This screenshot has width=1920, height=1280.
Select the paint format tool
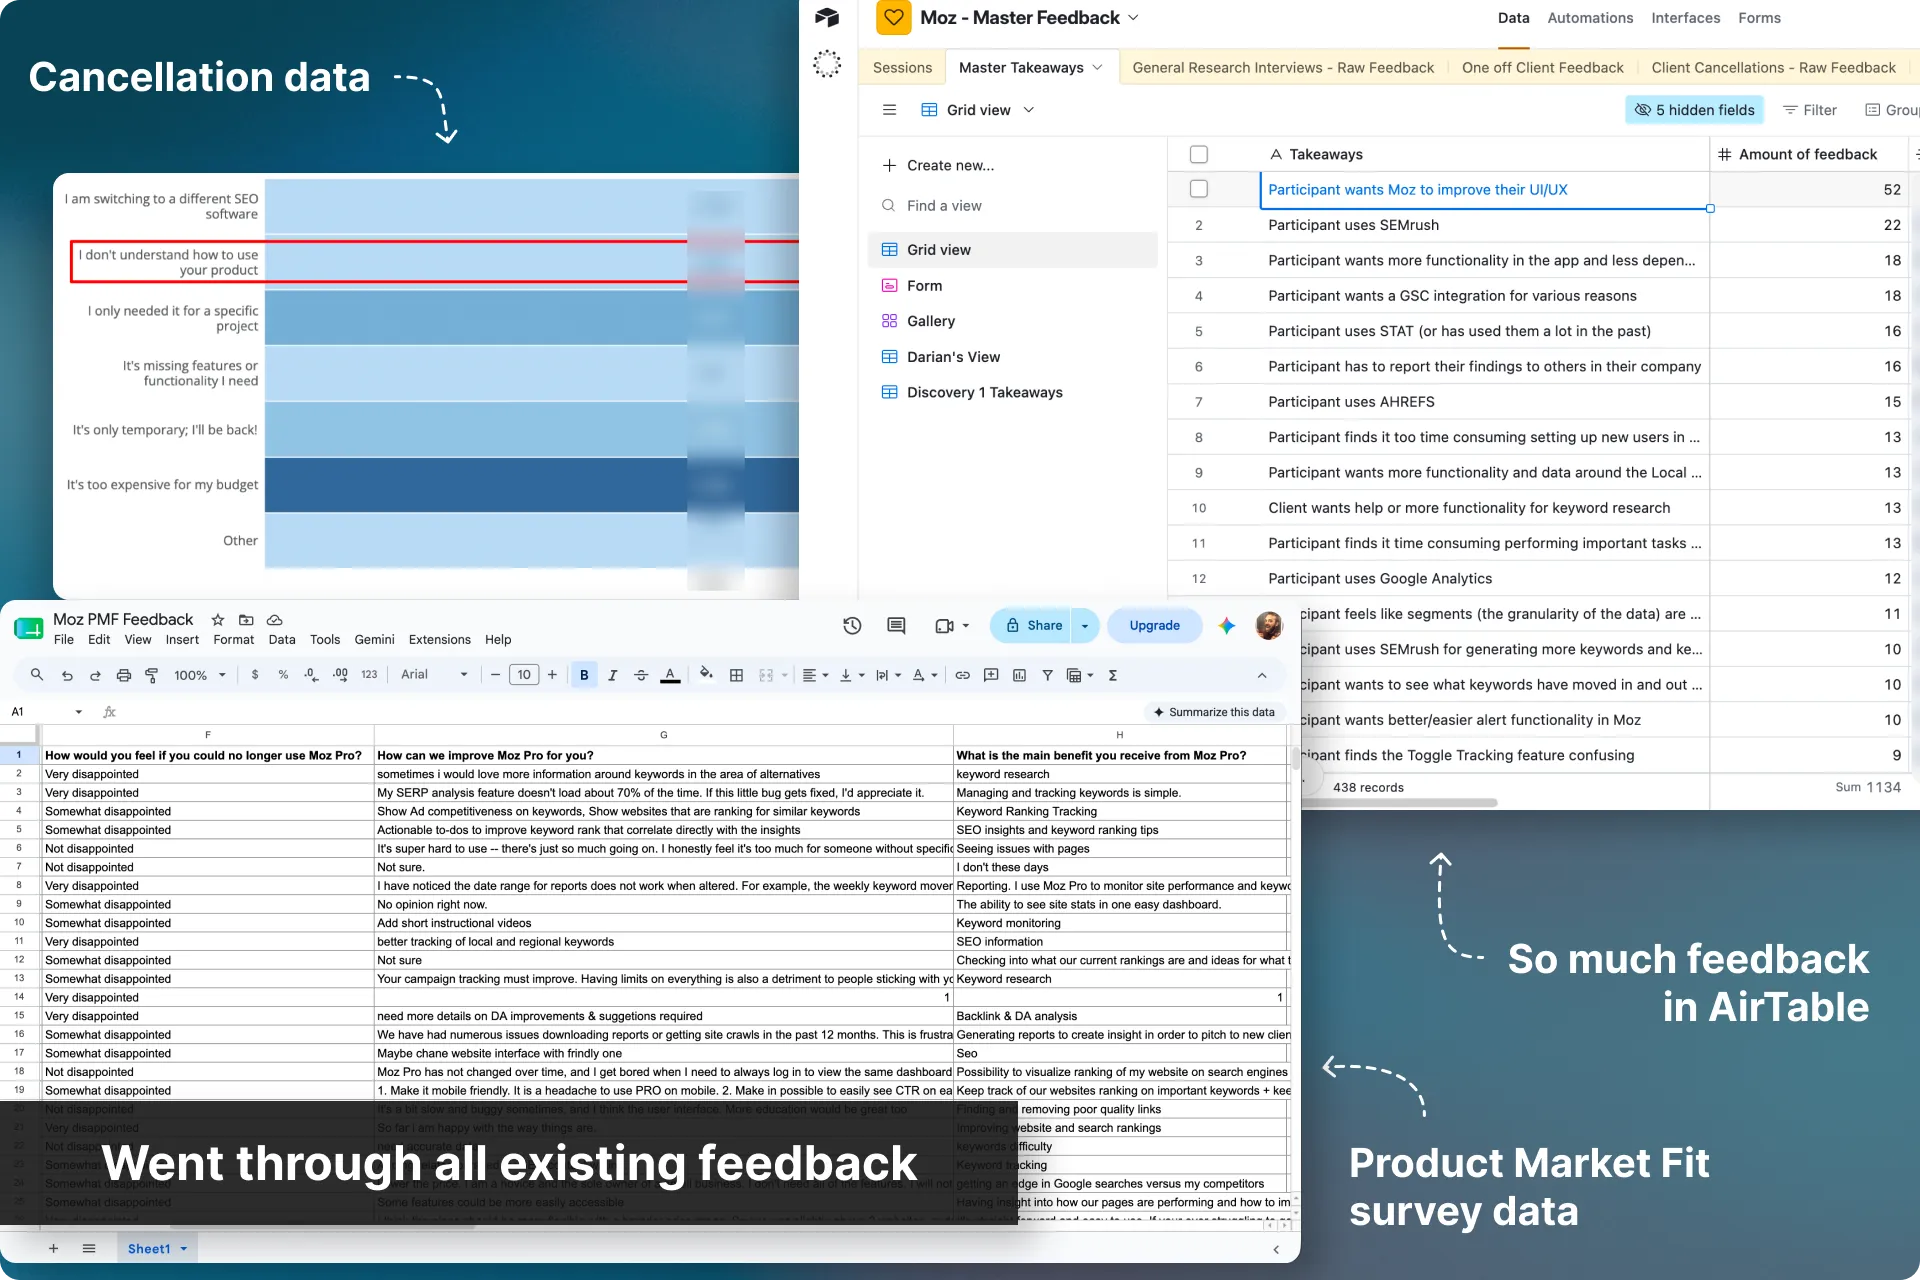[152, 675]
